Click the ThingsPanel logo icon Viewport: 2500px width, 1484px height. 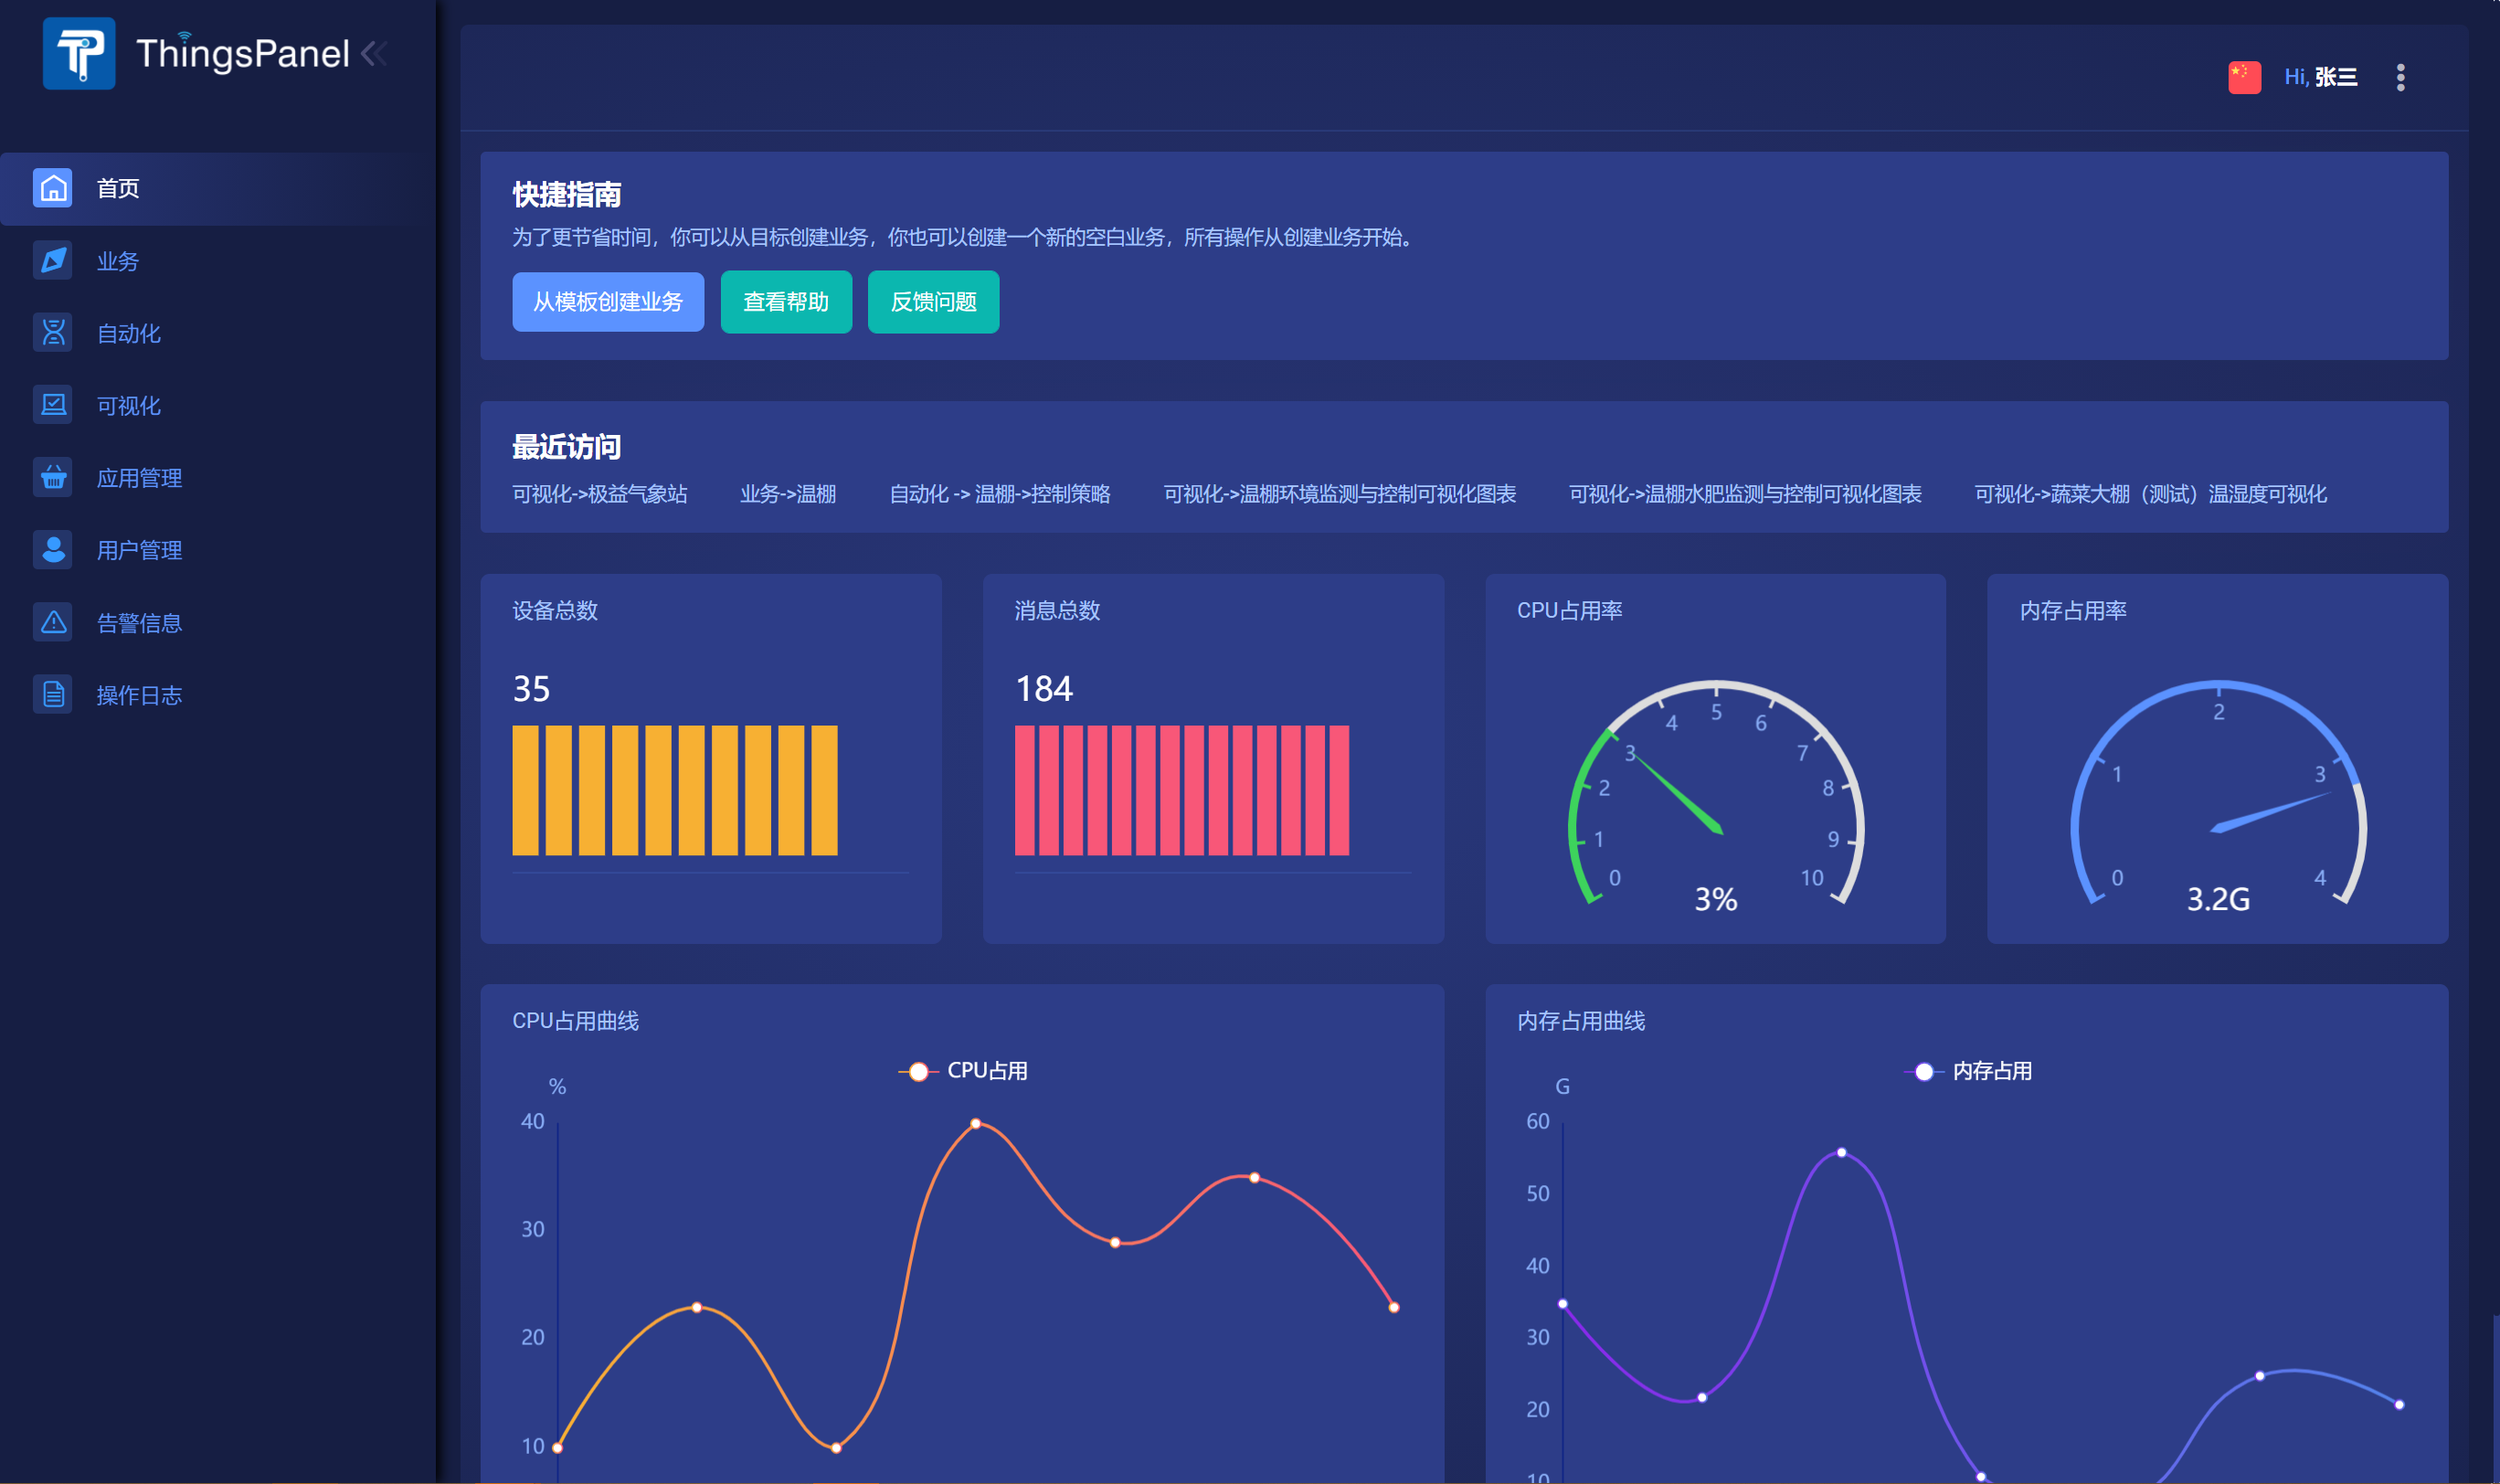point(79,53)
